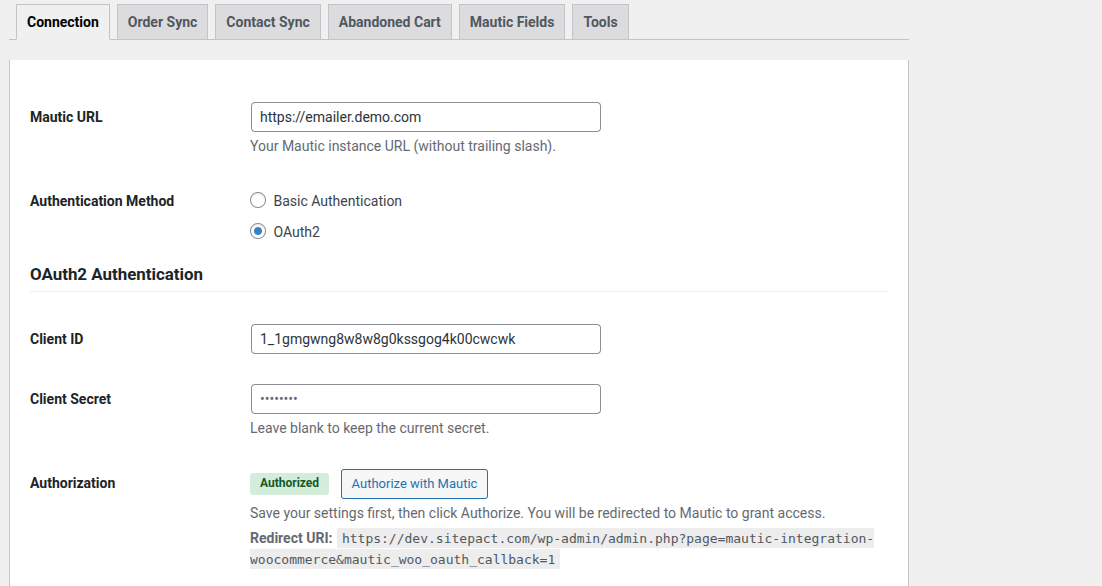Screen dimensions: 1102x586
Task: Select the Abandoned Cart tab
Action: tap(389, 22)
